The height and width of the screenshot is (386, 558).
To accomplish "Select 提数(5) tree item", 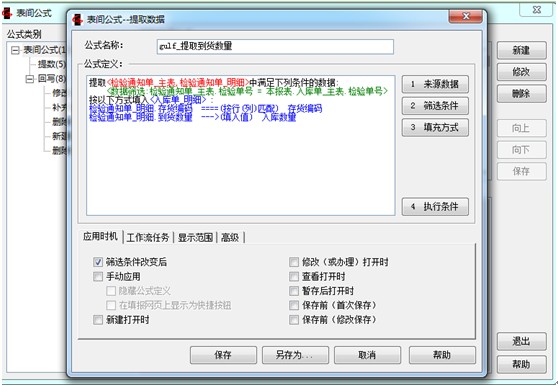I will [52, 64].
